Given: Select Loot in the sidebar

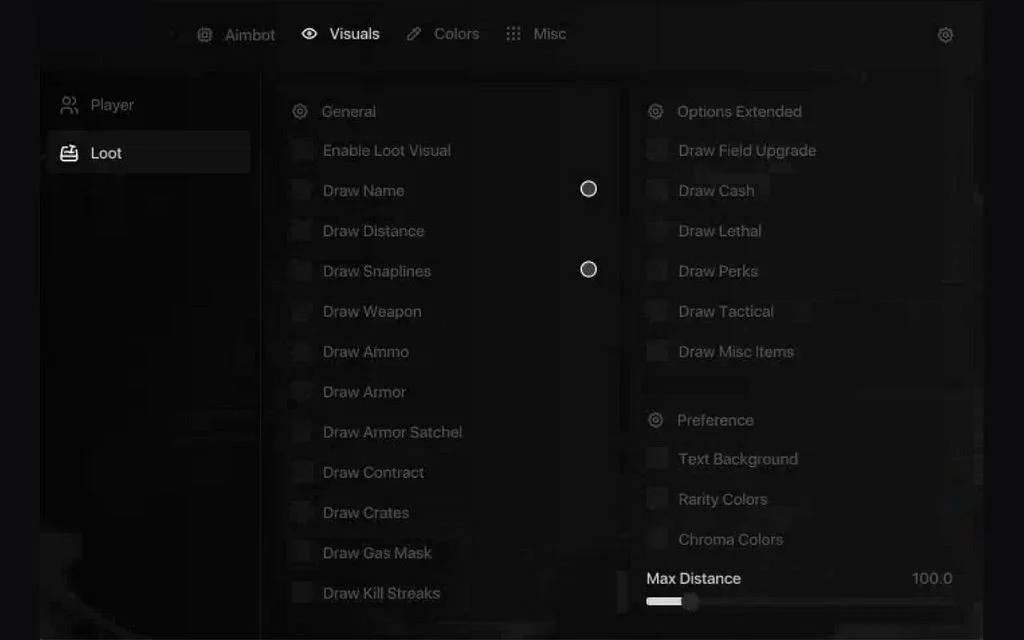Looking at the screenshot, I should point(149,153).
